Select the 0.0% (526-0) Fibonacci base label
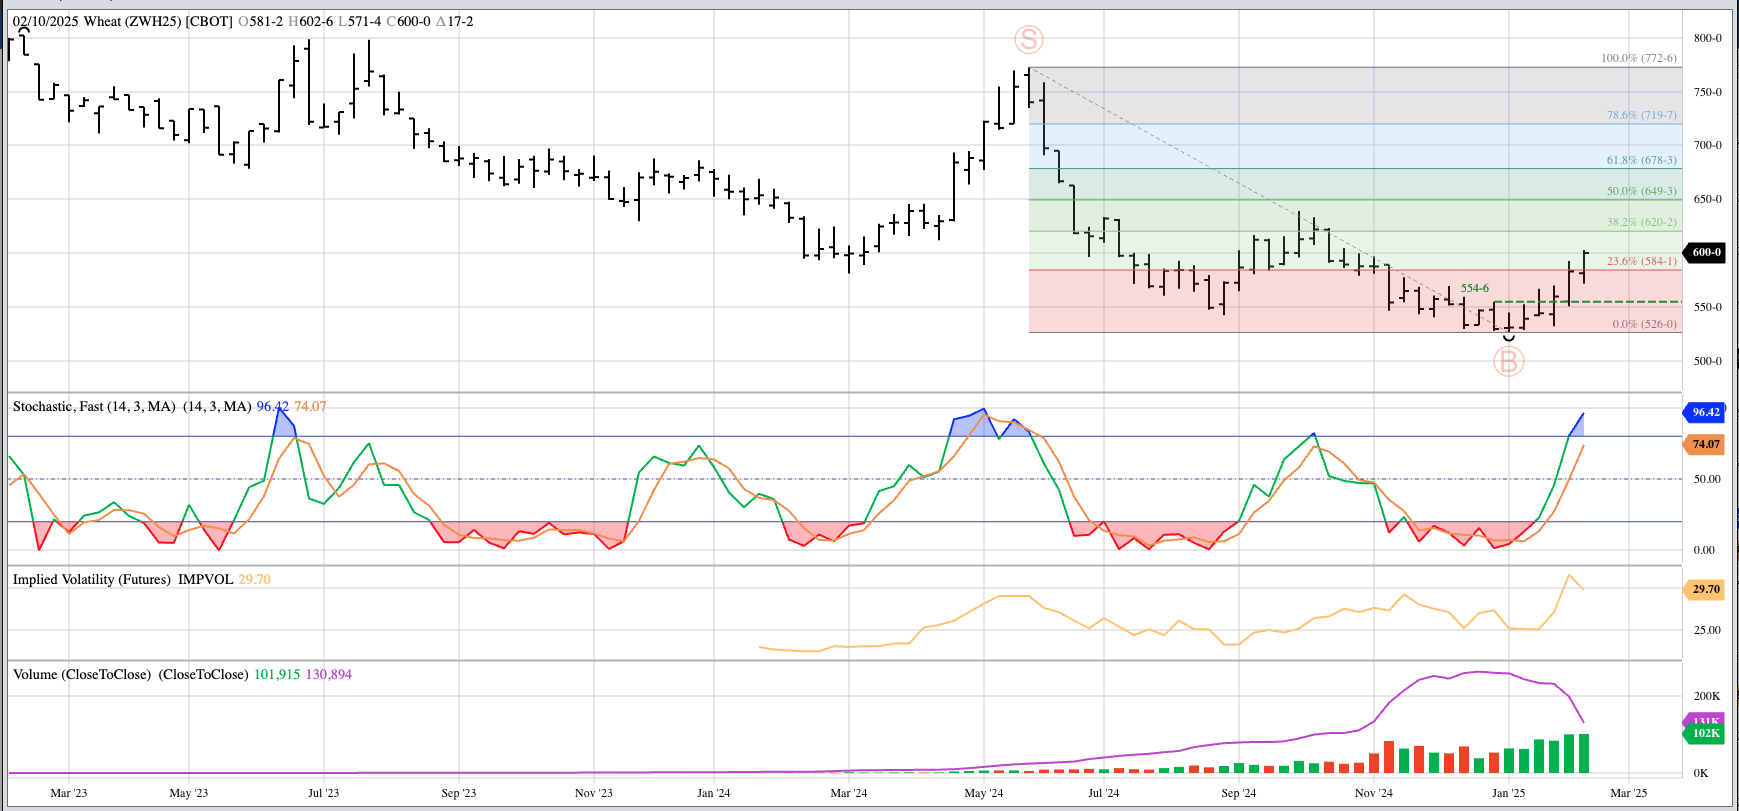This screenshot has height=811, width=1739. click(1644, 324)
